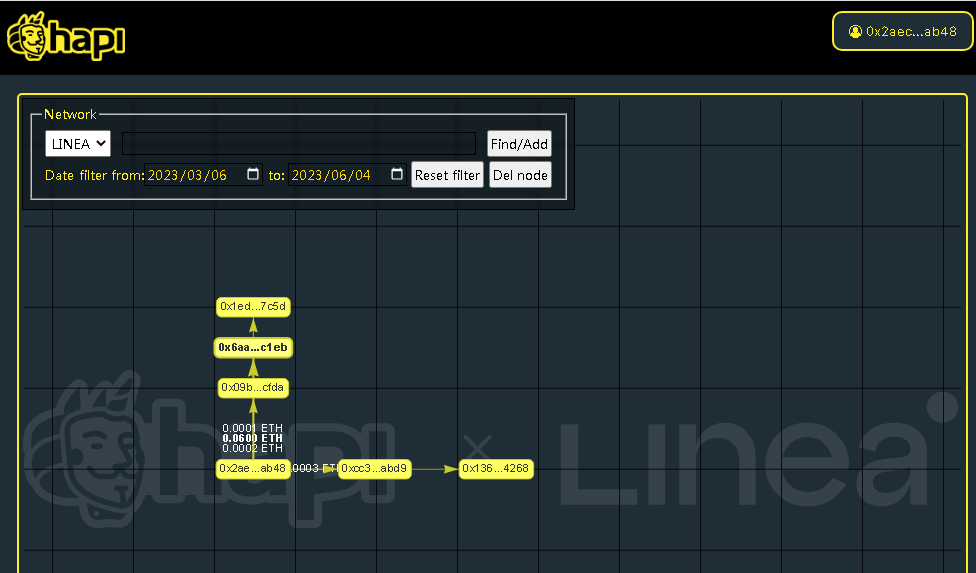
Task: Select graph node 0x09b...cfda
Action: pyautogui.click(x=253, y=388)
